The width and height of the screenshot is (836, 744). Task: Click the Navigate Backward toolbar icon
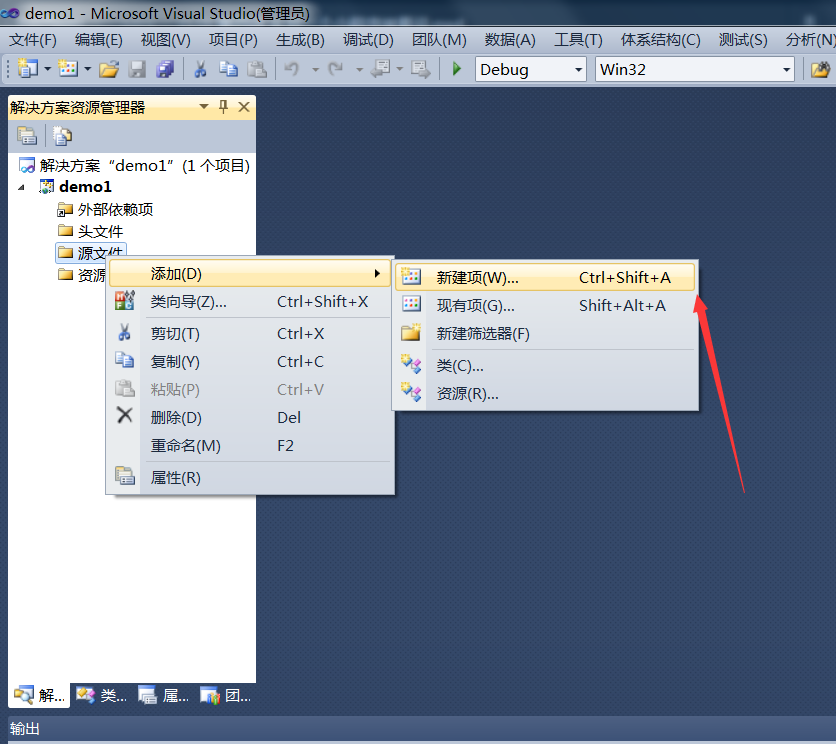click(x=381, y=69)
